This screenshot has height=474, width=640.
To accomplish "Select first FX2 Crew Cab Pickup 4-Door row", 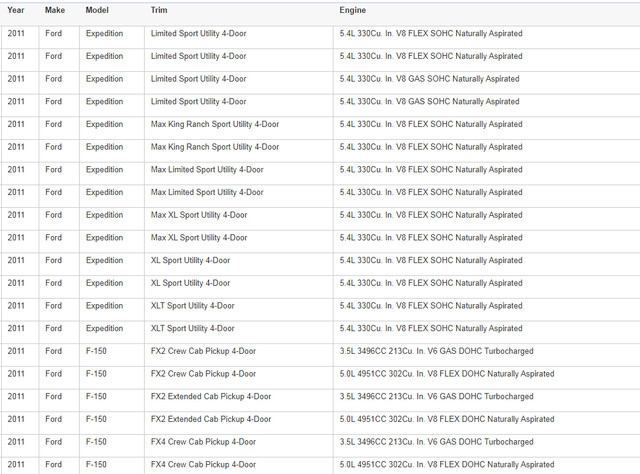I will (320, 351).
